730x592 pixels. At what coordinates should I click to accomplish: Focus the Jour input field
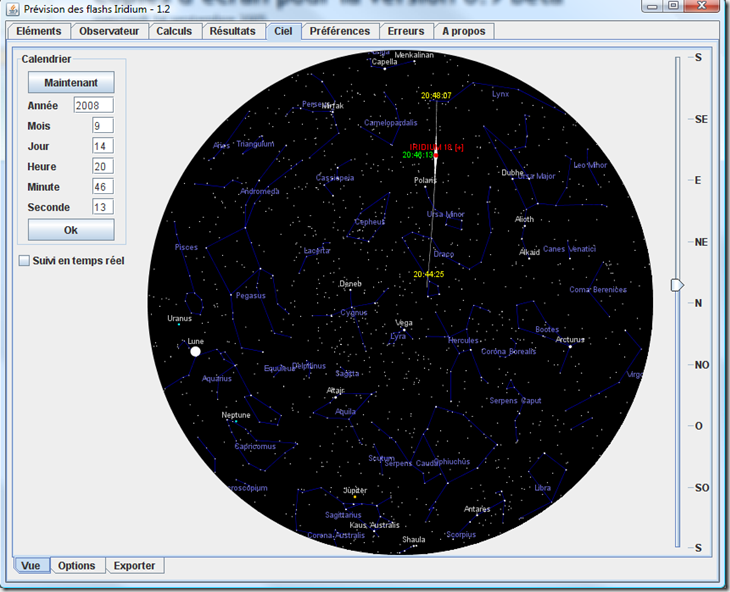(102, 146)
